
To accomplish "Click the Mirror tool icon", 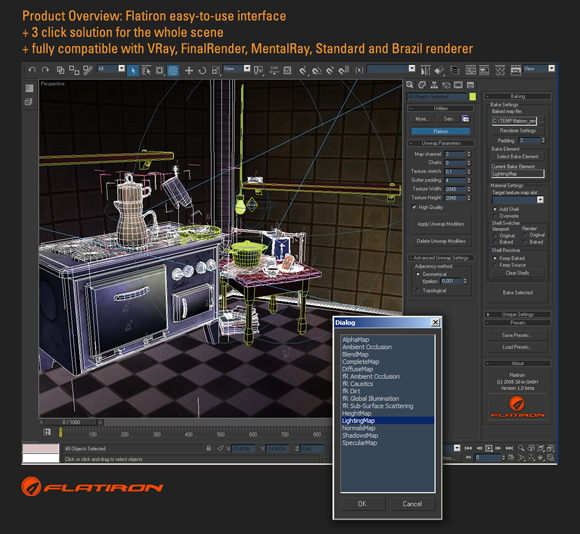I will (426, 70).
